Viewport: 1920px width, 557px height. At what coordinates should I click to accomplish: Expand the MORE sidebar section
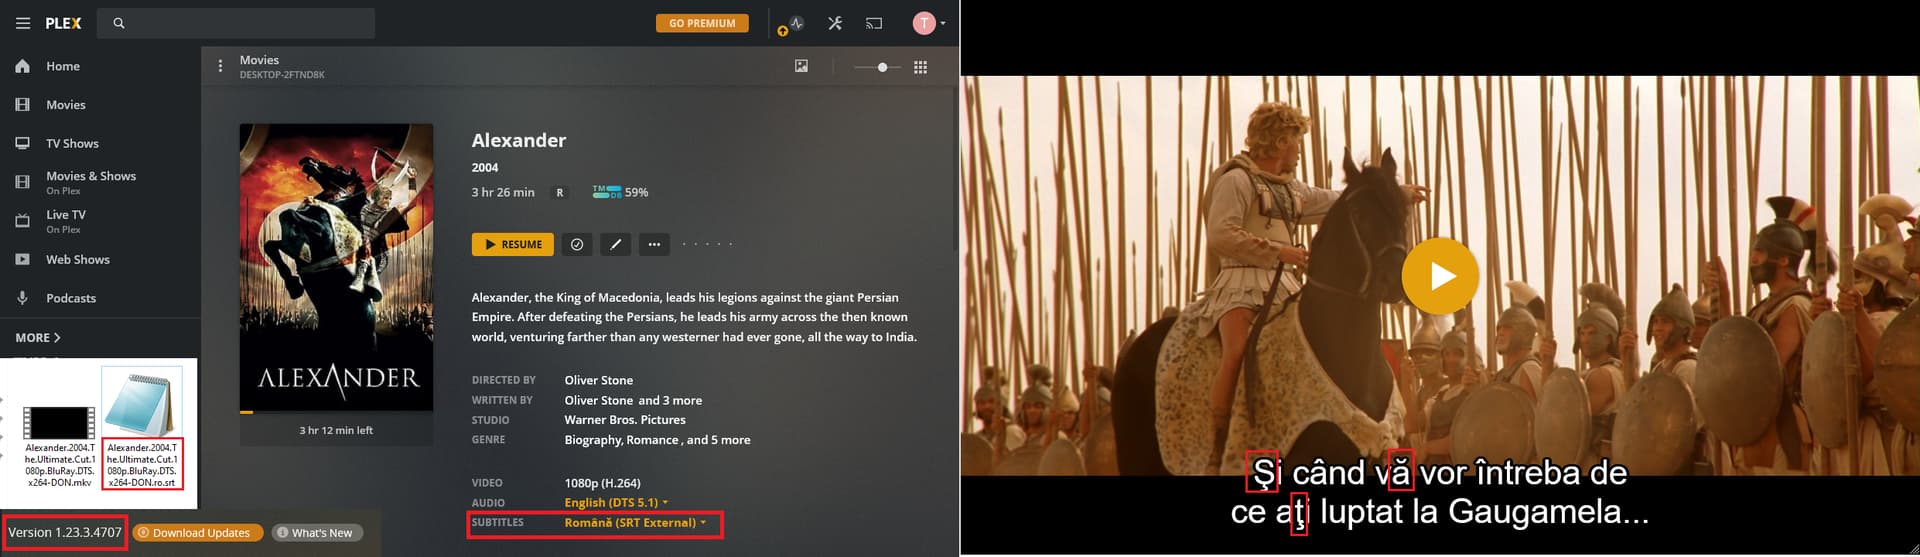[38, 338]
